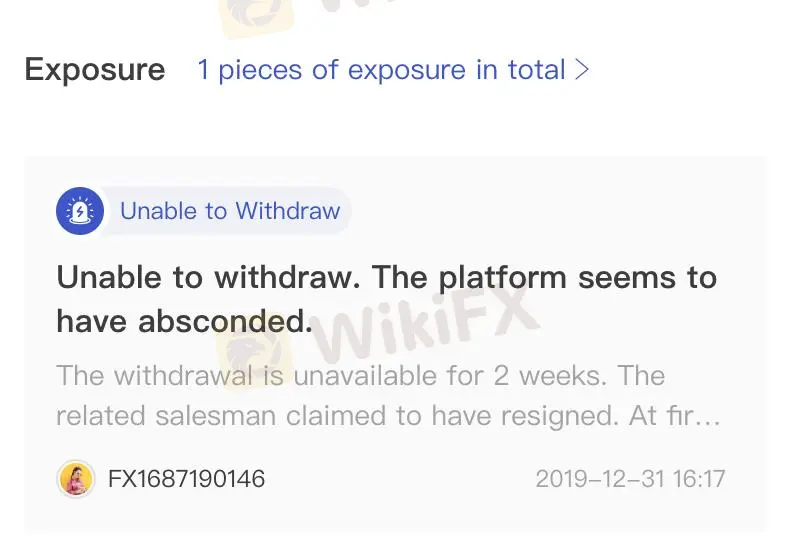Click the 2019-12-31 post date

click(600, 480)
